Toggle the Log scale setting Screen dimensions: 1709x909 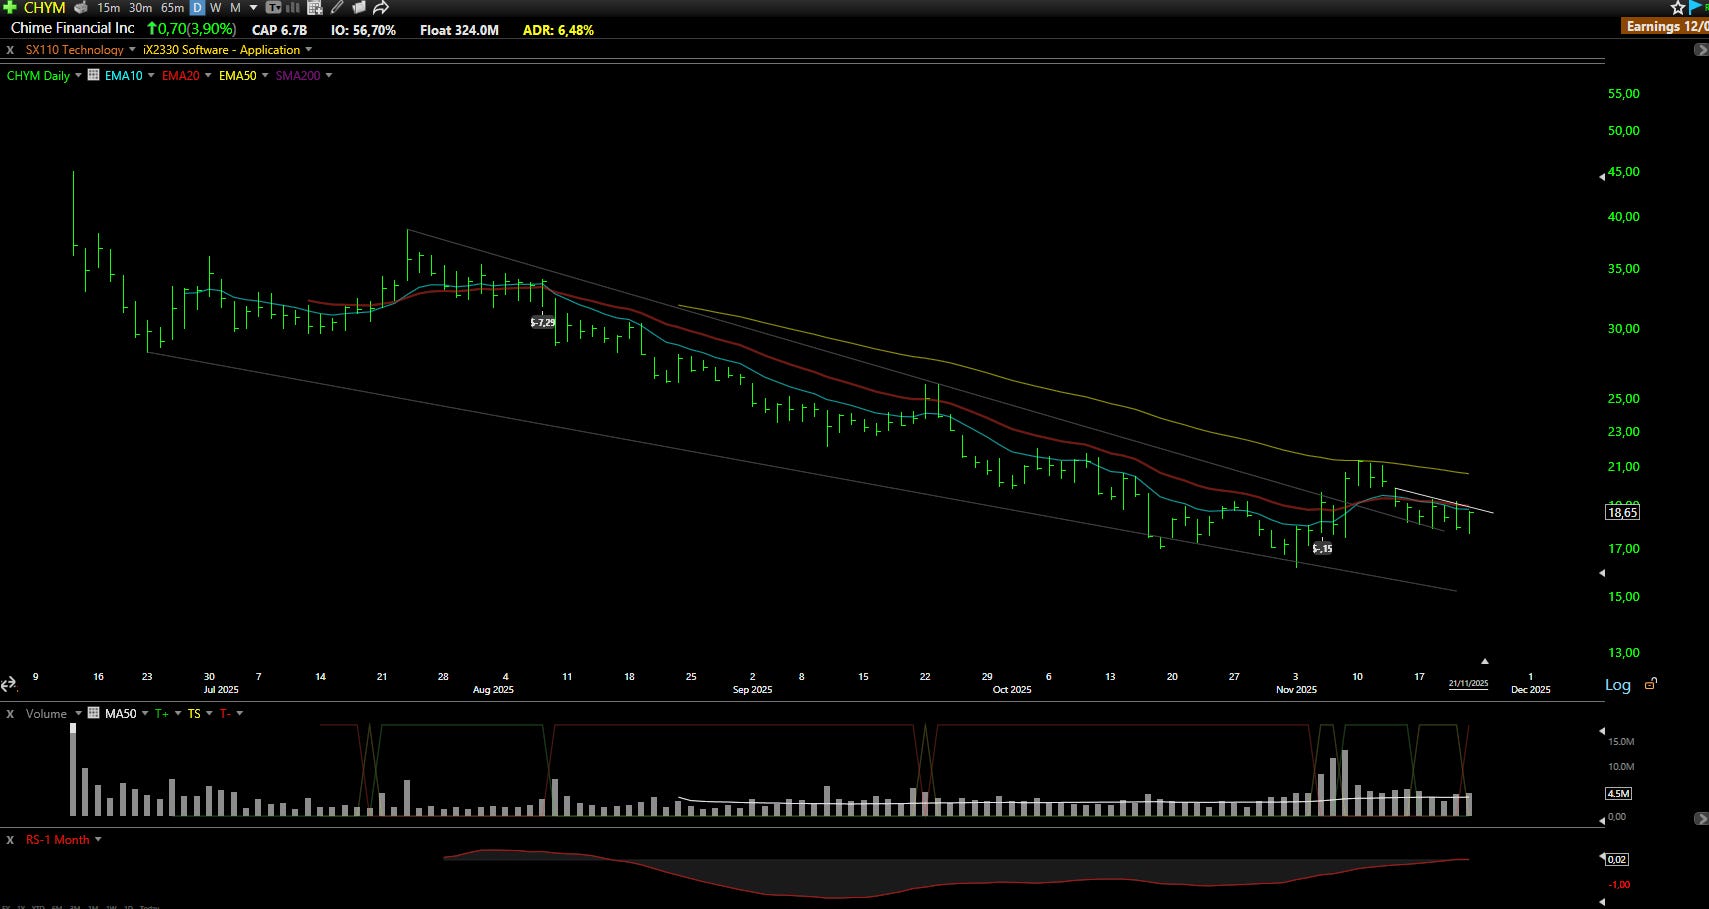click(x=1618, y=685)
